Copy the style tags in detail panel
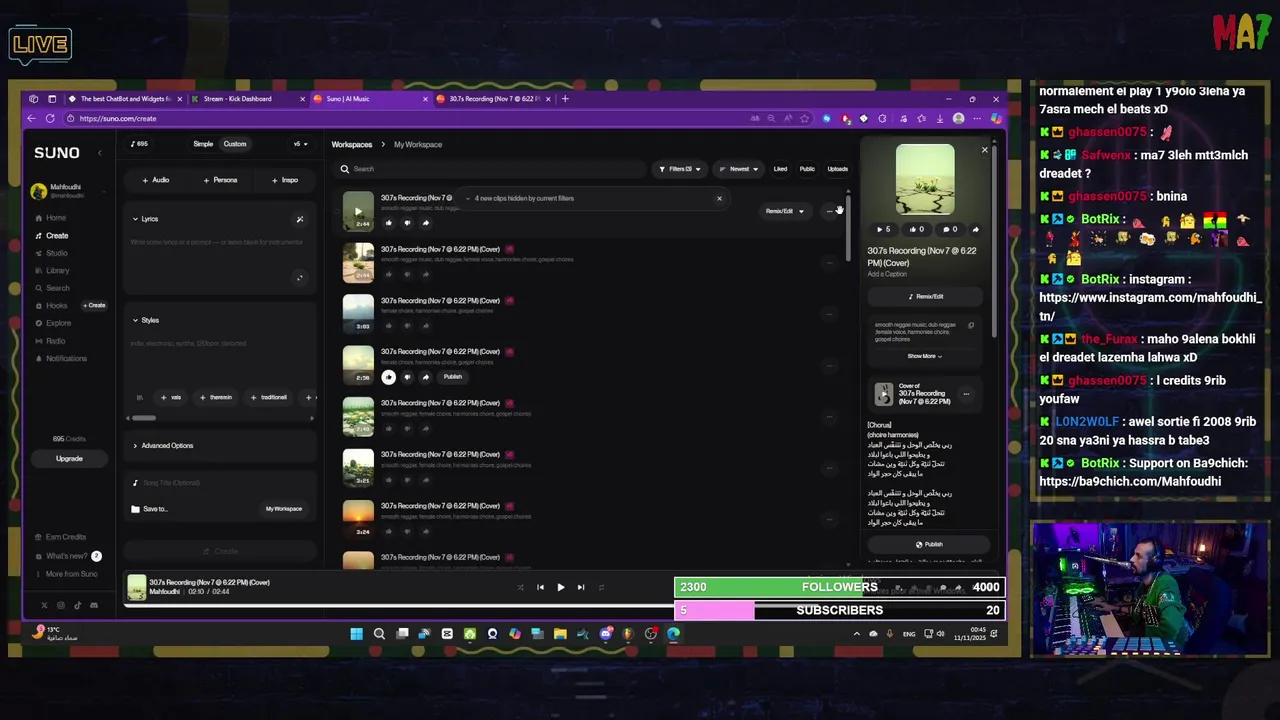Image resolution: width=1280 pixels, height=720 pixels. (x=971, y=325)
